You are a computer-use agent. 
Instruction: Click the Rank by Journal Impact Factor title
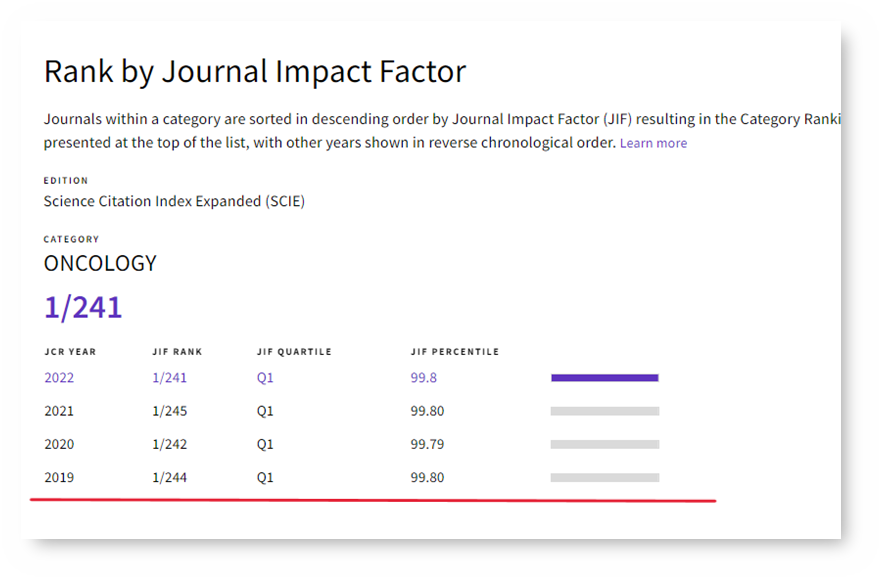point(254,71)
